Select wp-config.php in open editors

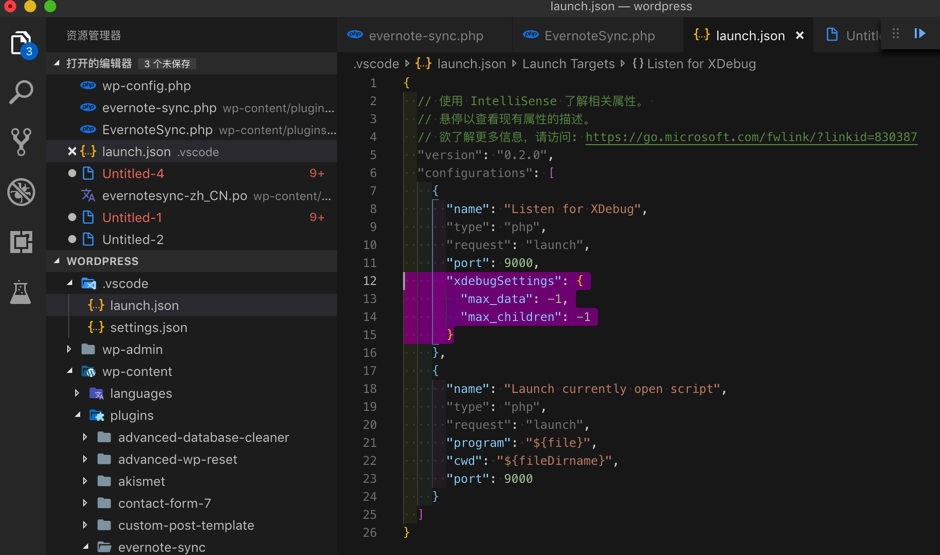coord(146,86)
